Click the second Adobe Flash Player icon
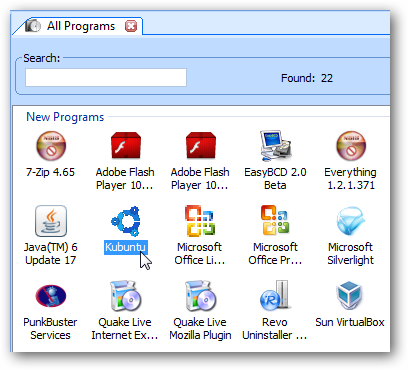Image resolution: width=408 pixels, height=370 pixels. coord(201,146)
